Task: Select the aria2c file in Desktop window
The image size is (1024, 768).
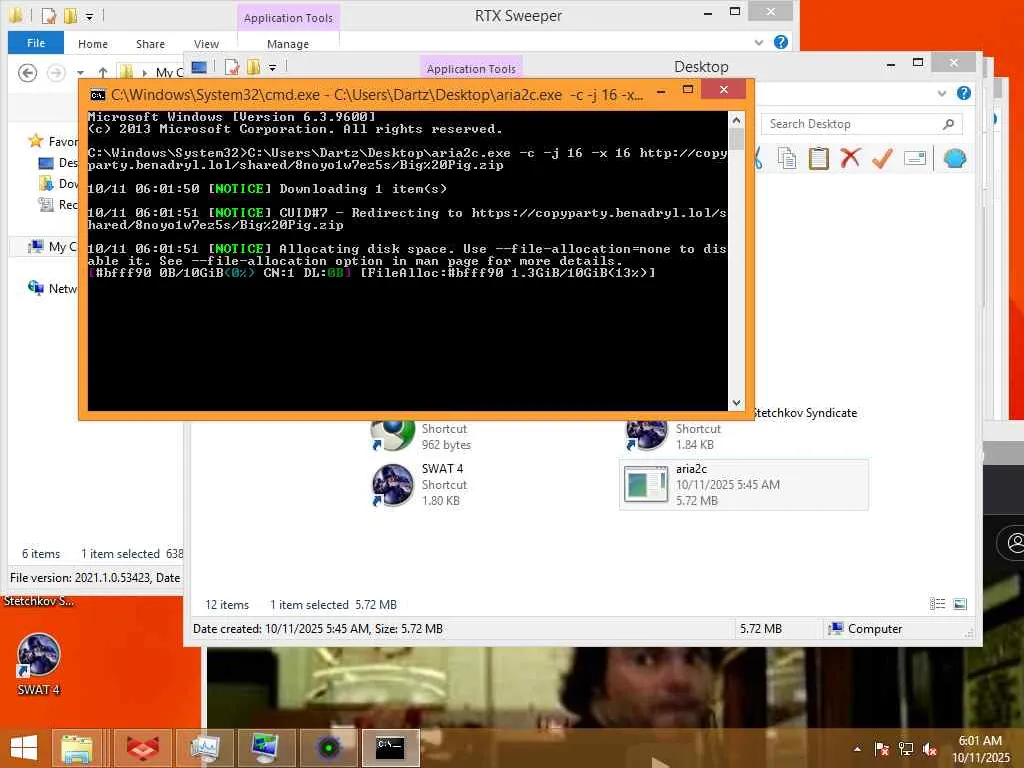Action: point(743,485)
